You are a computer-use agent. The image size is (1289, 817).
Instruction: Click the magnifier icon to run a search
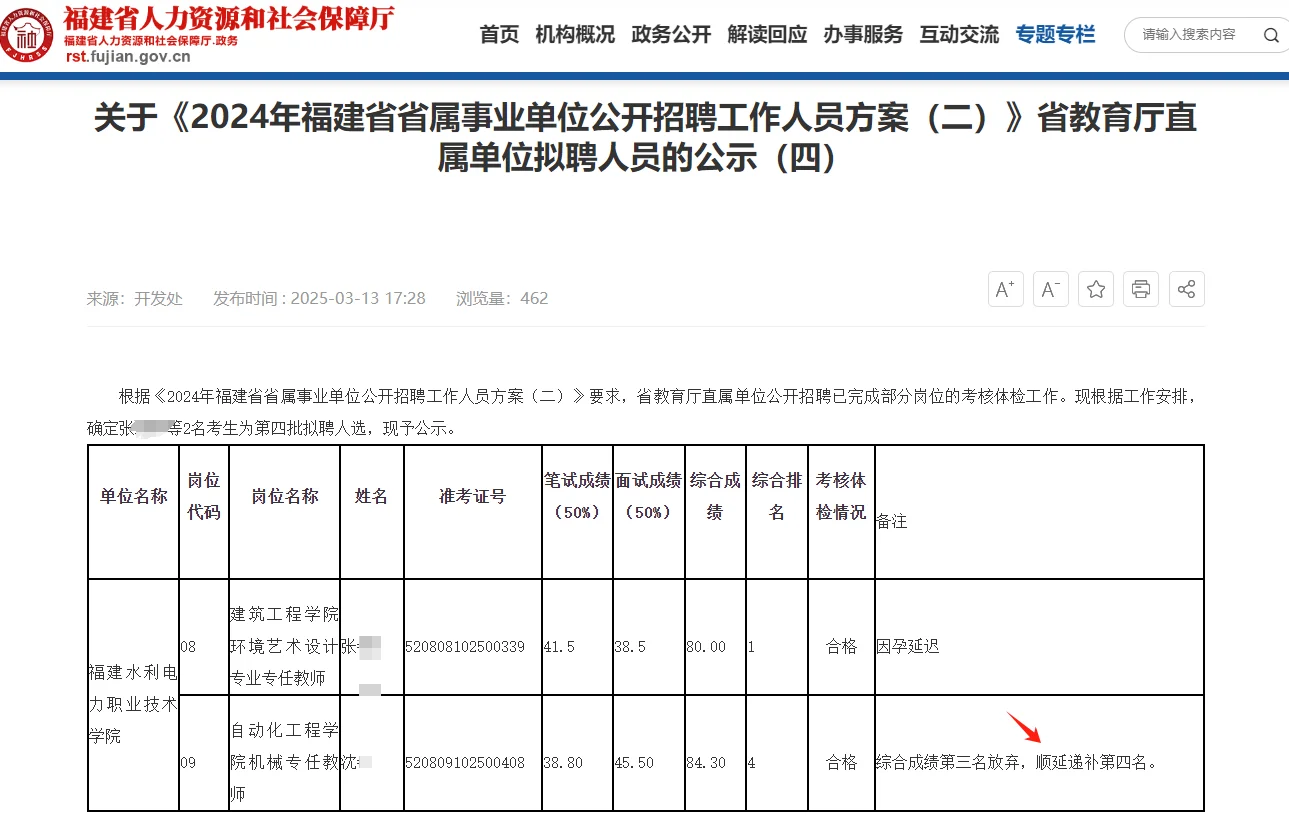(x=1270, y=34)
